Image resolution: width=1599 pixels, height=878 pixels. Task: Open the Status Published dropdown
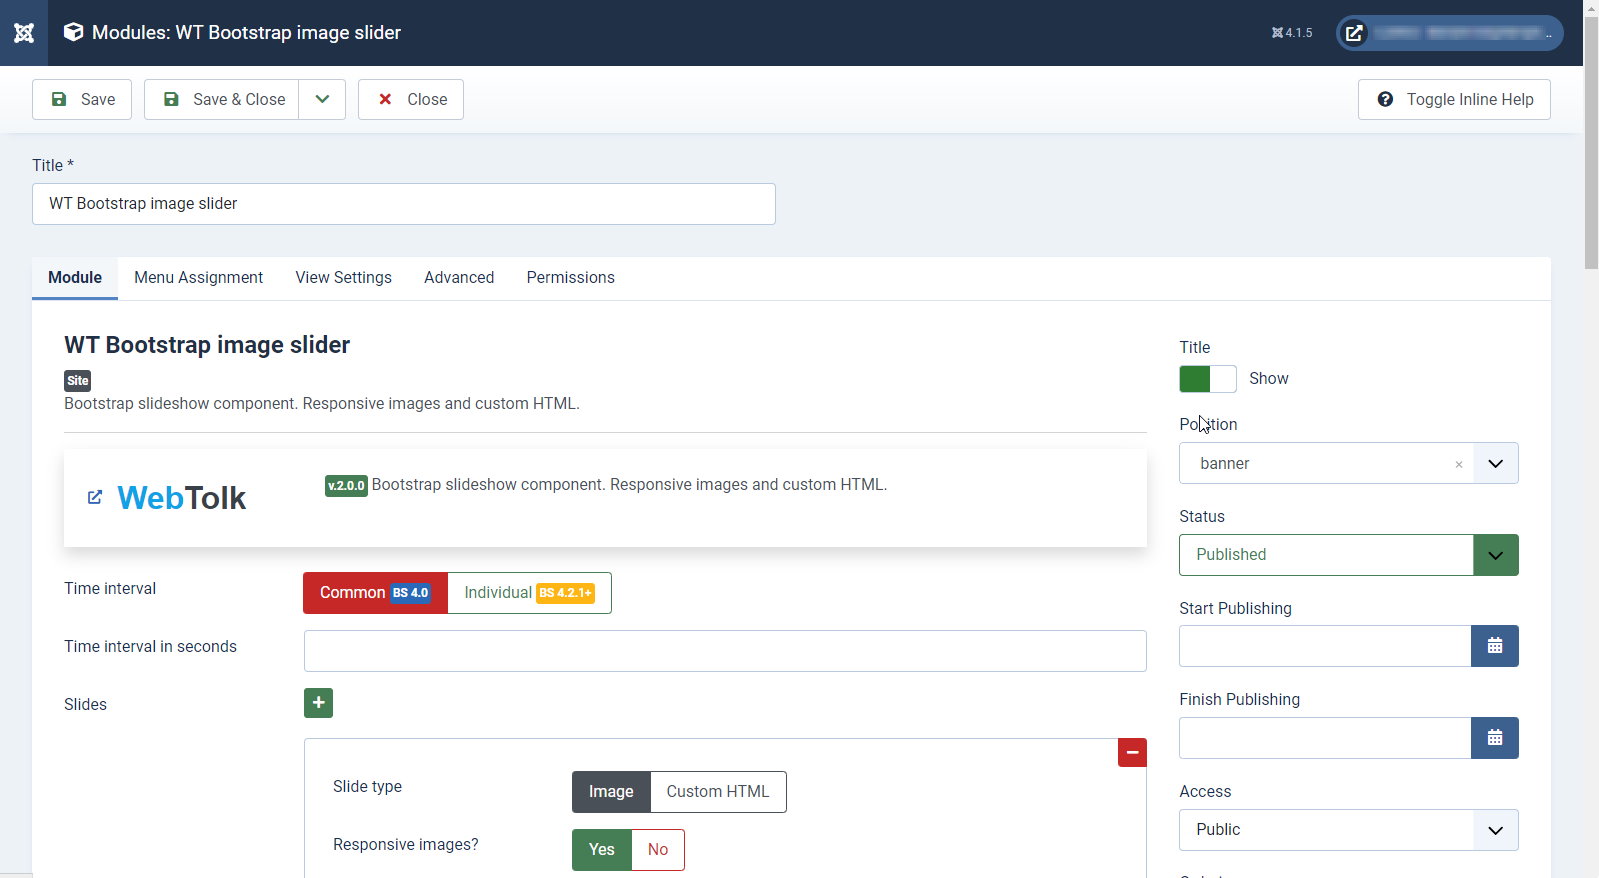(x=1348, y=555)
